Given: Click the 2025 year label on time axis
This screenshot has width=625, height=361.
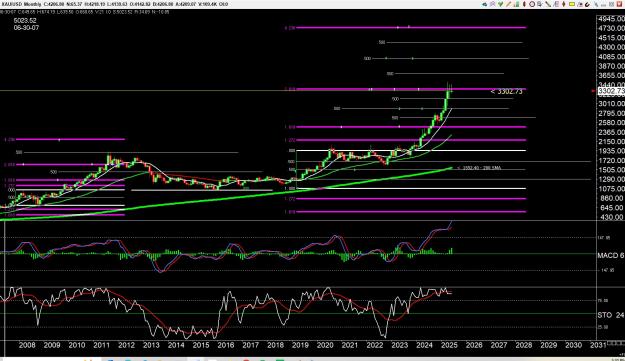Looking at the screenshot, I should coord(449,345).
